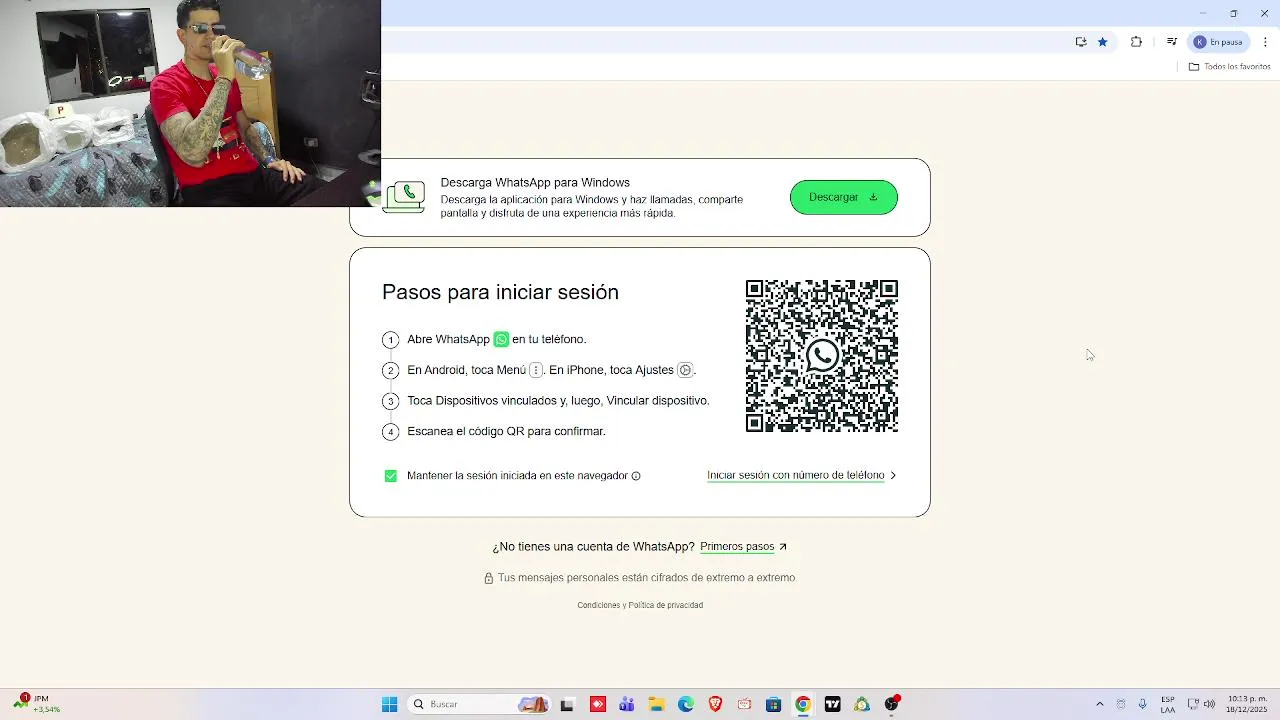
Task: Click '¿No tienes una cuenta de WhatsApp?' text
Action: (593, 547)
